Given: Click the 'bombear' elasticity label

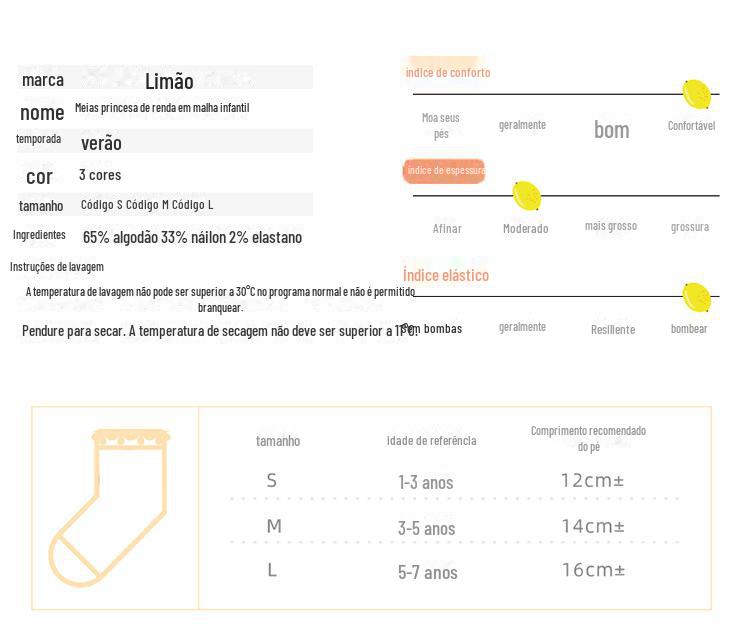Looking at the screenshot, I should [x=689, y=329].
